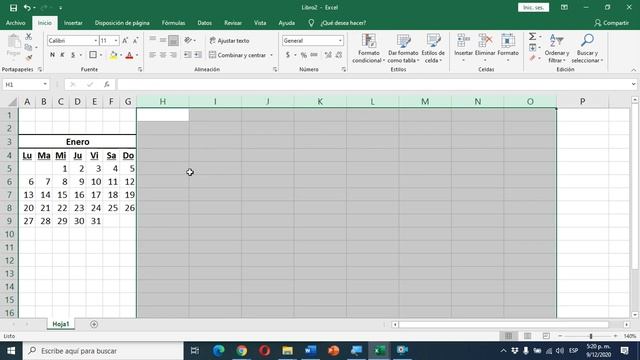Click the Format Painter brush icon

[29, 58]
